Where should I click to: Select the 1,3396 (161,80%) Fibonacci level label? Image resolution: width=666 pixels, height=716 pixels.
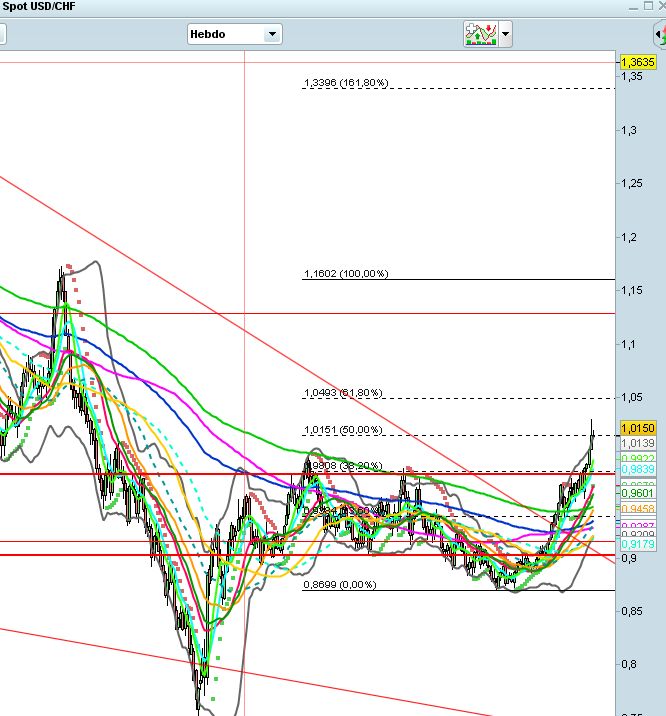pyautogui.click(x=346, y=83)
